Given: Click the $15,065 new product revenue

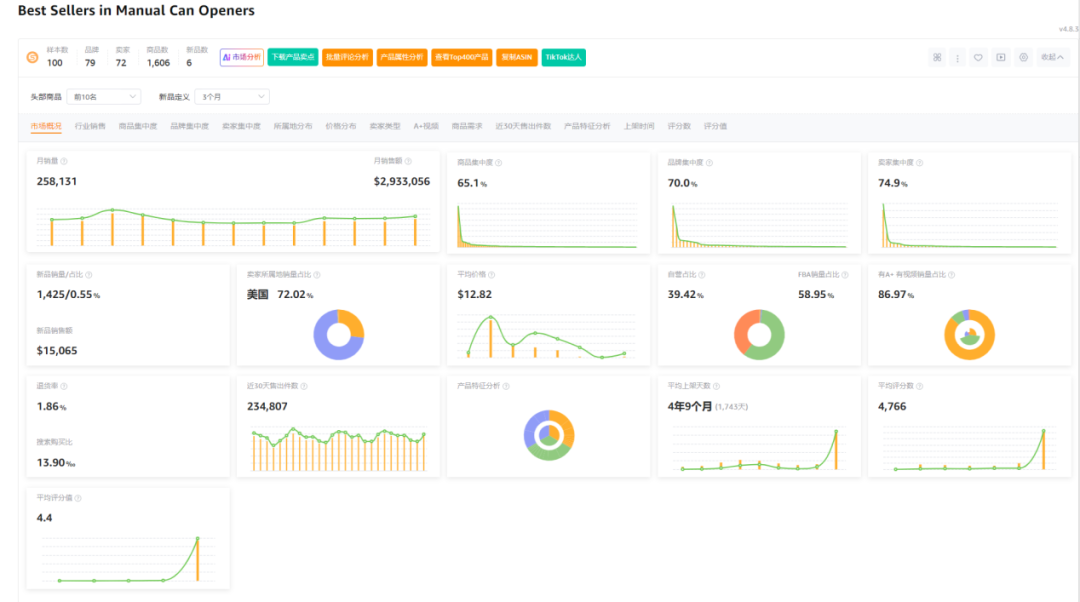Looking at the screenshot, I should 56,351.
